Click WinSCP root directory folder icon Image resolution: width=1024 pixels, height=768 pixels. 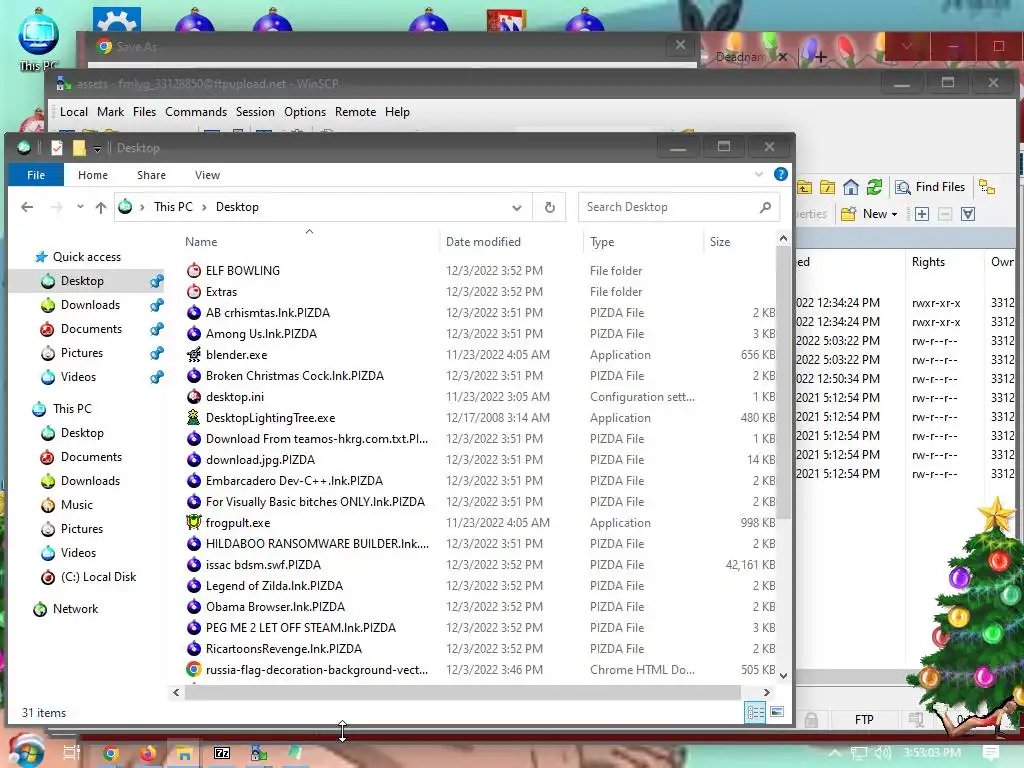click(827, 187)
